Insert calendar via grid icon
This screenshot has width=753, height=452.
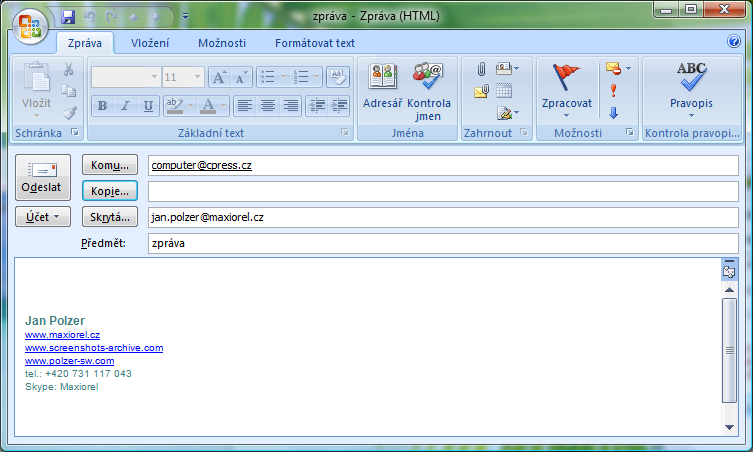coord(504,91)
